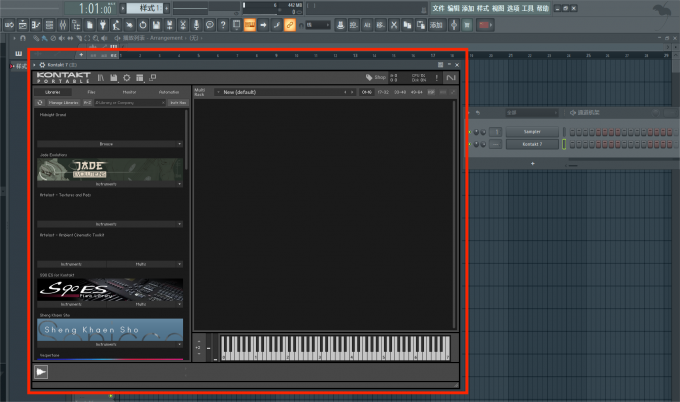Toggle first step of Sampler sequencer

click(572, 132)
